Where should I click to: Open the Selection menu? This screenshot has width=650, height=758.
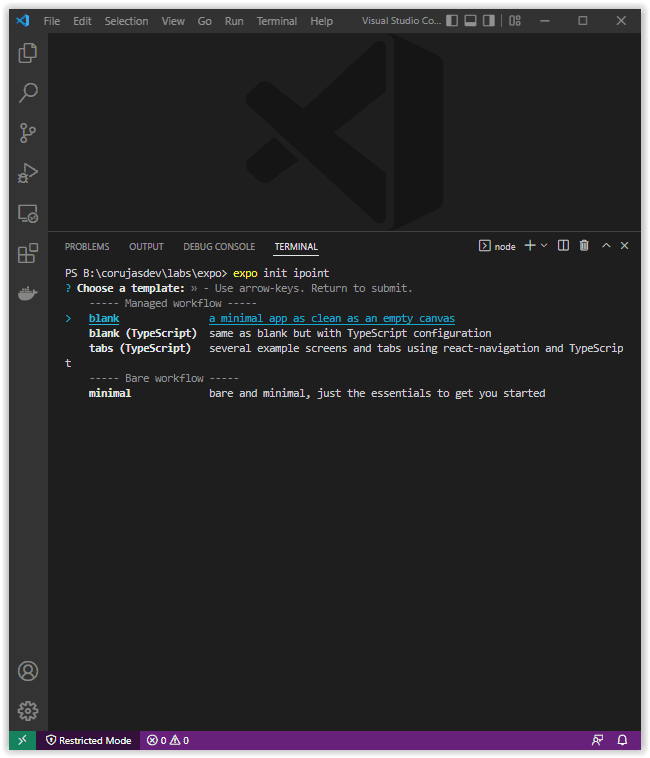(x=126, y=21)
